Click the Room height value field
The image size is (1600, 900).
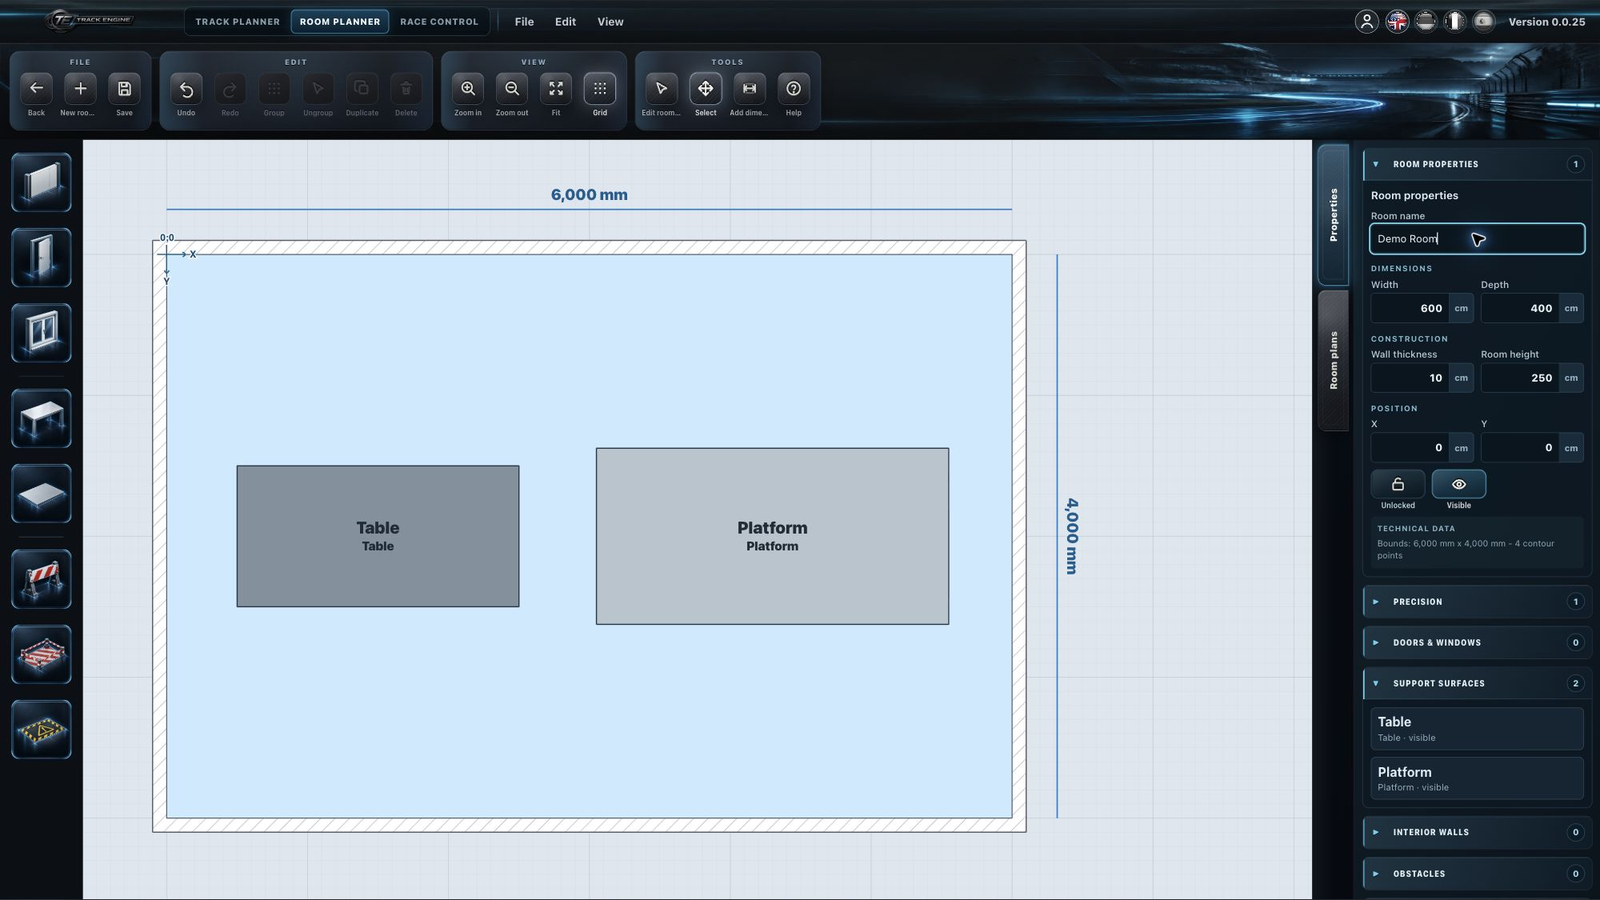[x=1520, y=378]
